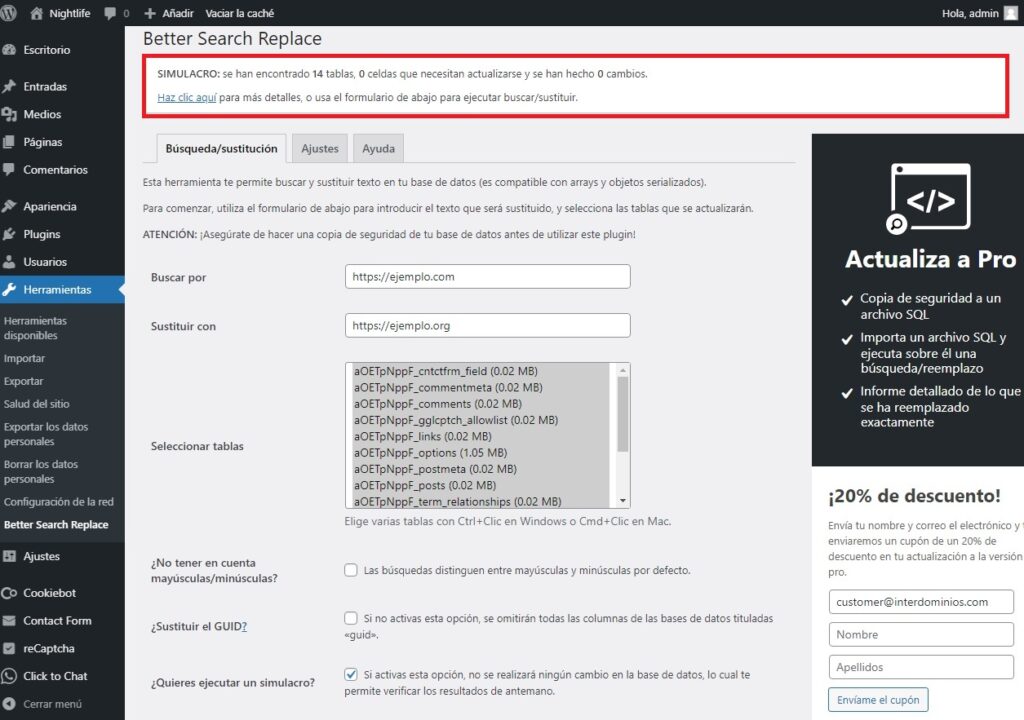Select aOETpNppF_options table

[x=481, y=453]
